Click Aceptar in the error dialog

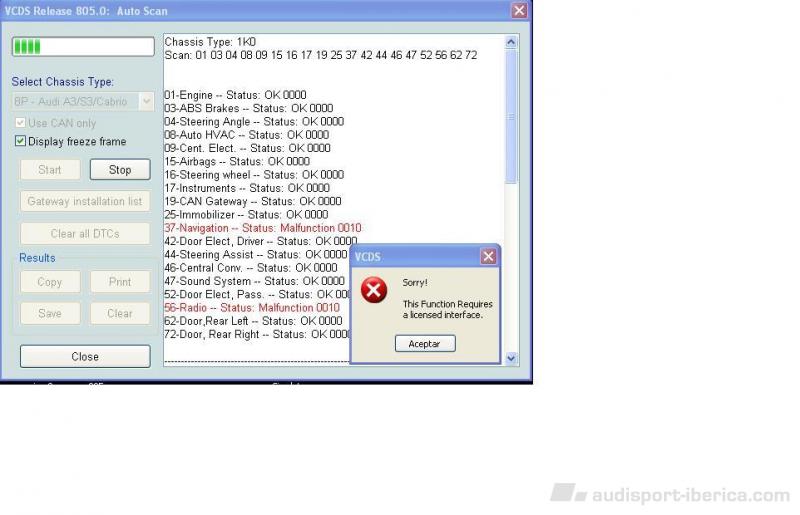click(x=424, y=344)
